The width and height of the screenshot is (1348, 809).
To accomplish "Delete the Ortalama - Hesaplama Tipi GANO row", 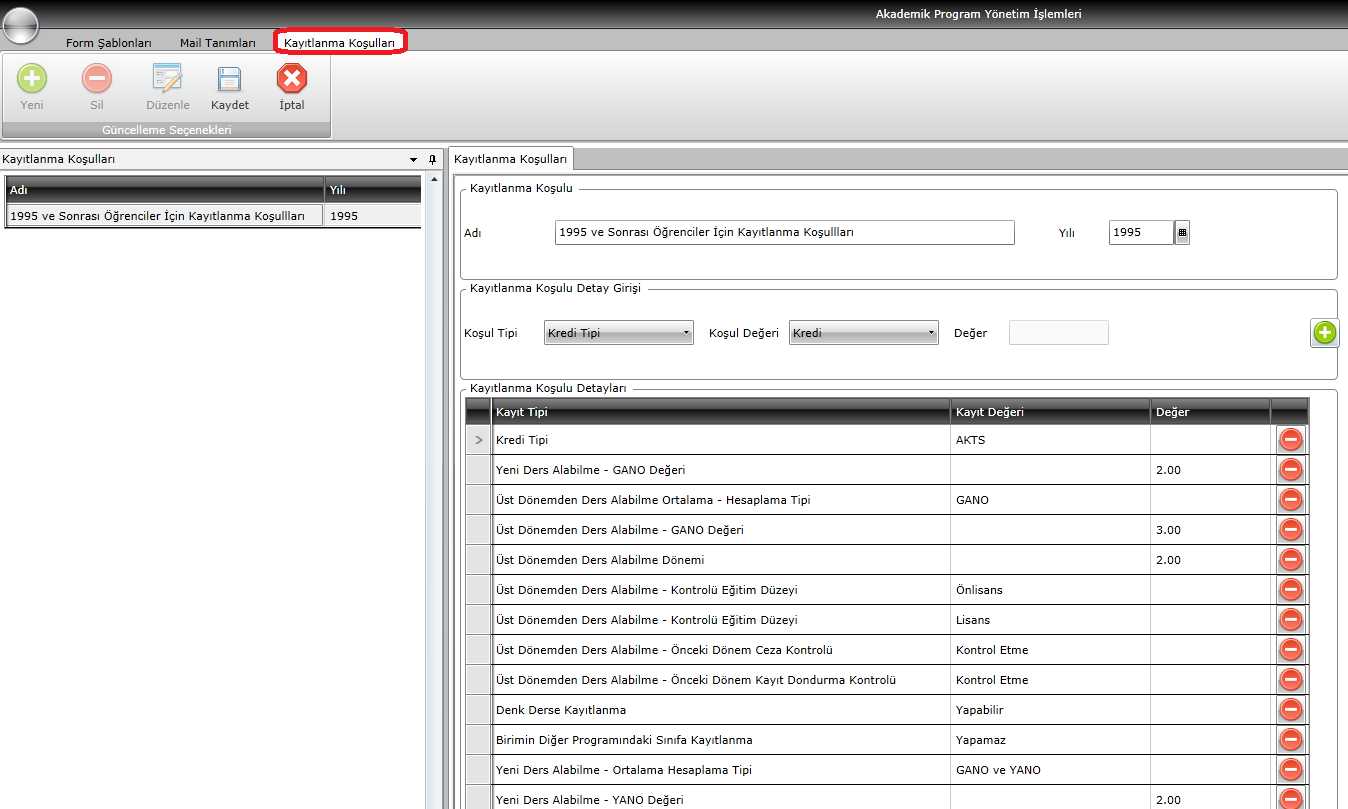I will pyautogui.click(x=1290, y=500).
